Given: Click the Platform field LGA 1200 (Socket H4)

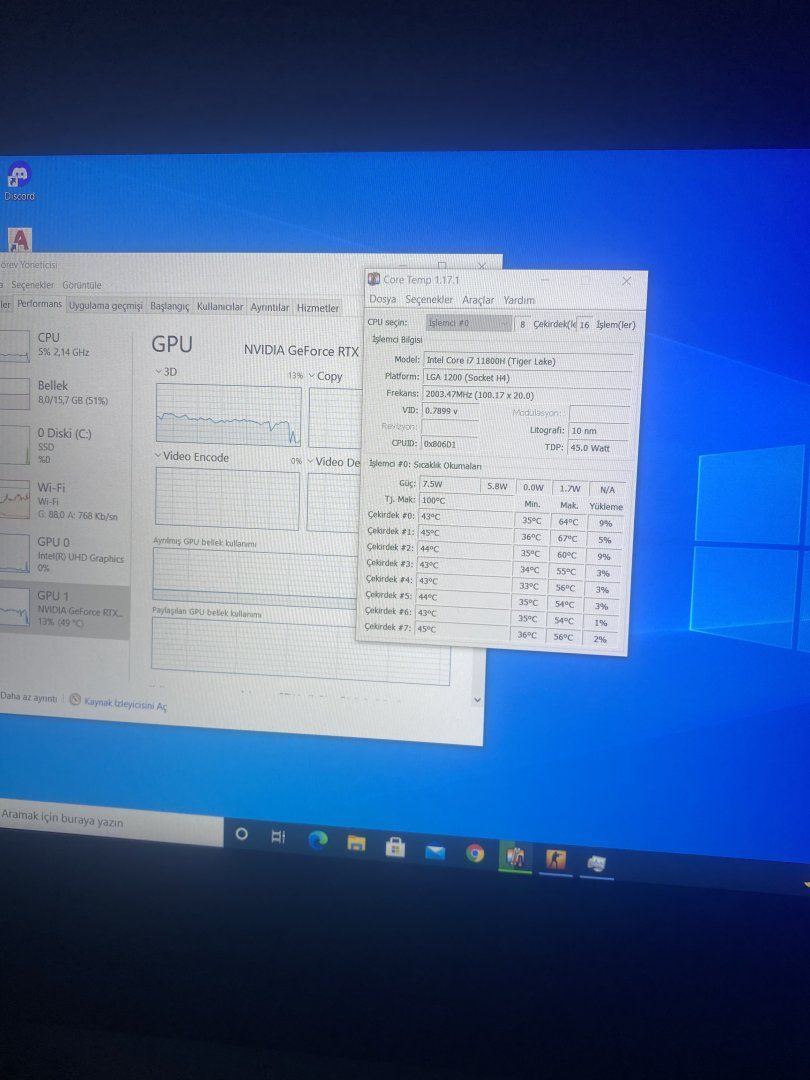Looking at the screenshot, I should [527, 378].
